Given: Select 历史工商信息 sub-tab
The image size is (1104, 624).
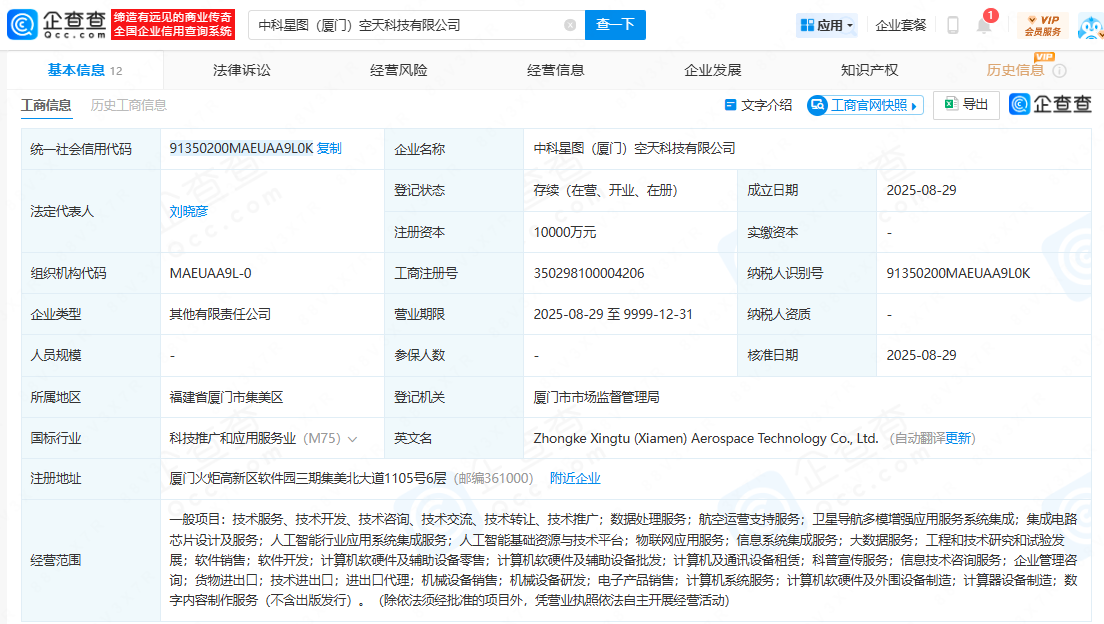Looking at the screenshot, I should pyautogui.click(x=128, y=105).
